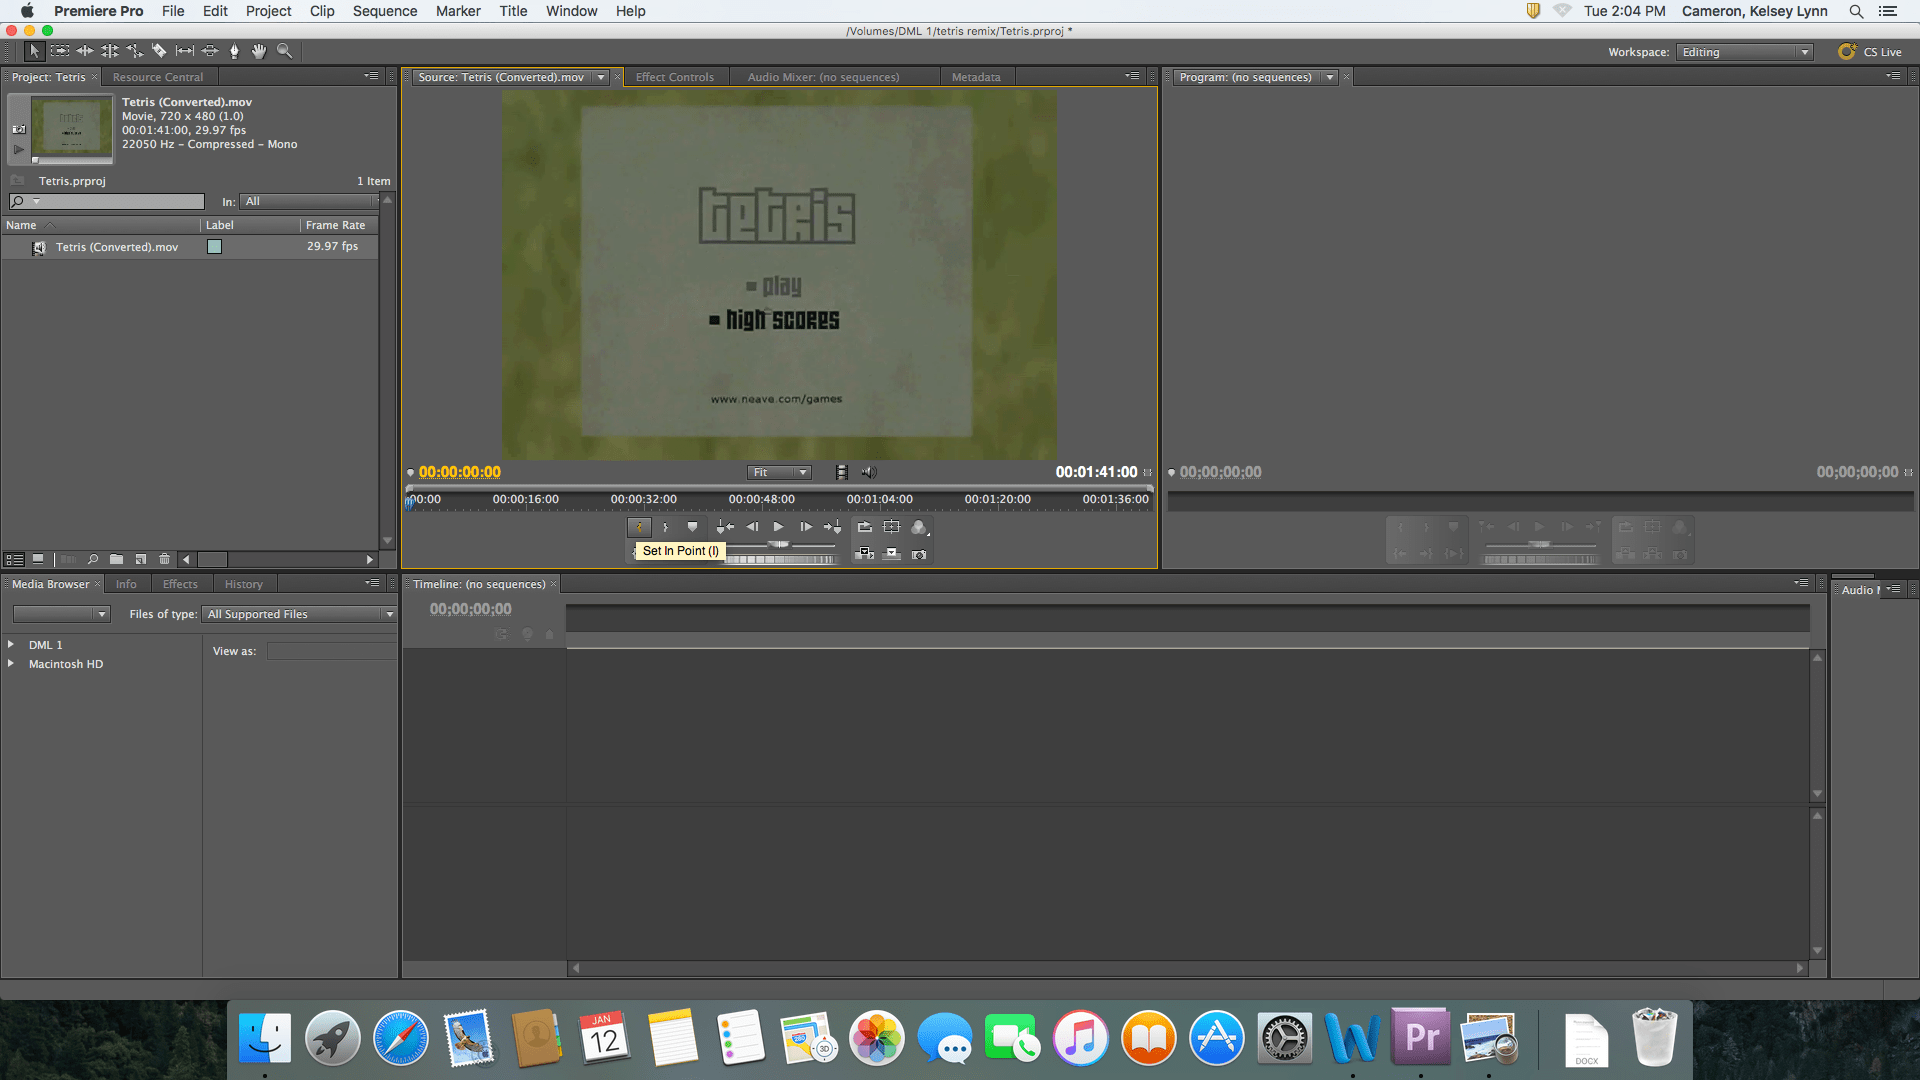Click the Source monitor shuttle slider
This screenshot has height=1080, width=1920.
click(x=778, y=545)
